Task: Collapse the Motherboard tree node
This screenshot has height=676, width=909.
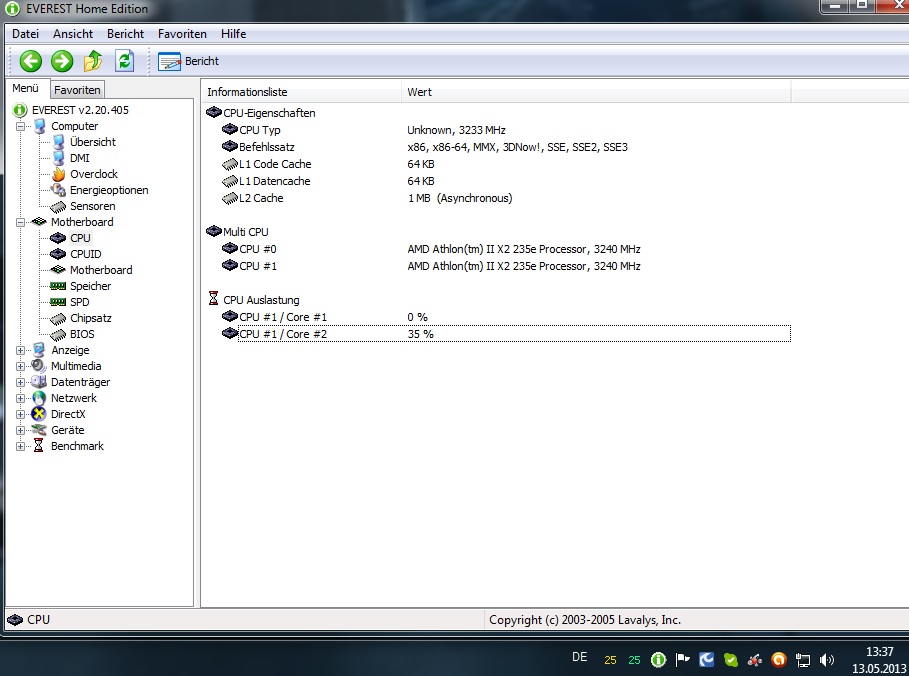Action: coord(20,222)
